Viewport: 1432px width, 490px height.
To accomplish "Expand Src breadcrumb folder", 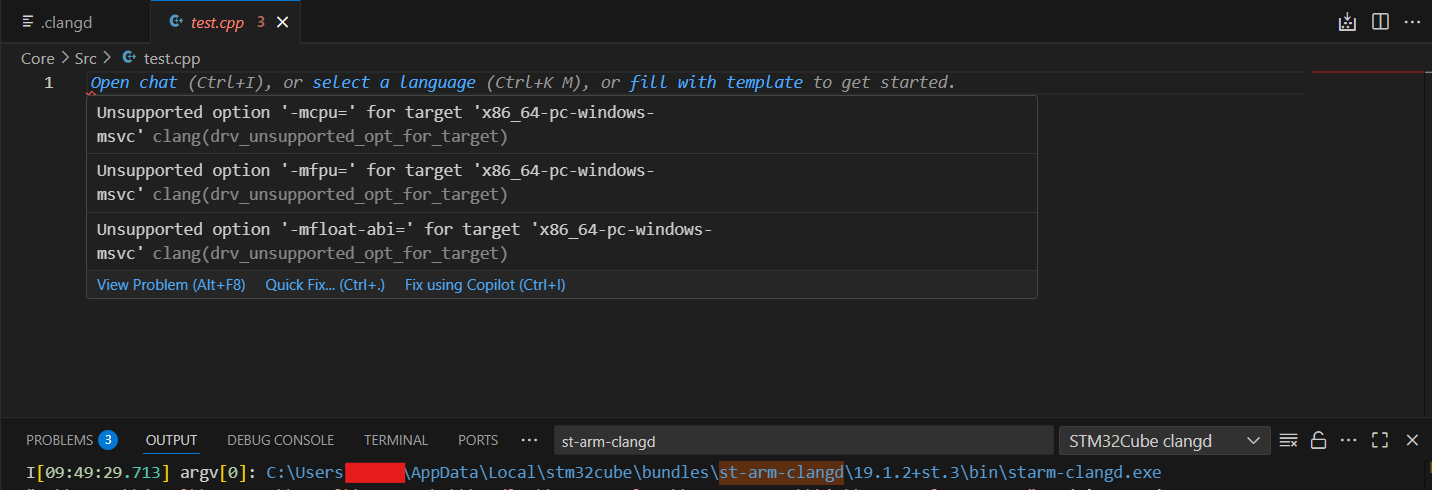I will pos(85,59).
